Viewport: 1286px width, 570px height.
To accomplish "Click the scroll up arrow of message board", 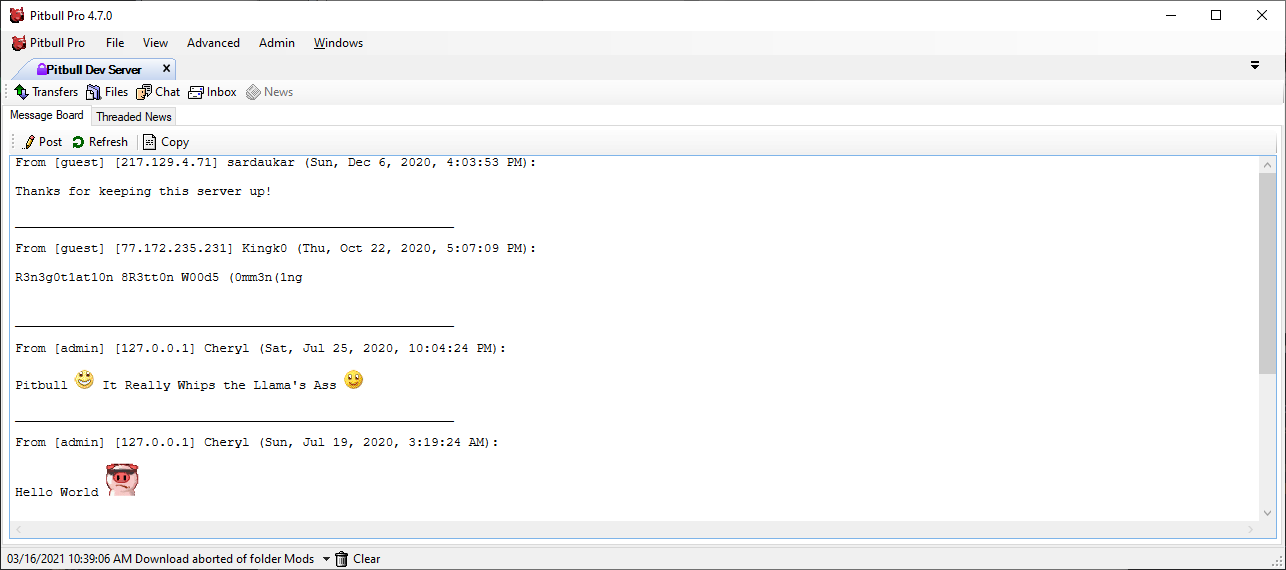I will pyautogui.click(x=1268, y=164).
